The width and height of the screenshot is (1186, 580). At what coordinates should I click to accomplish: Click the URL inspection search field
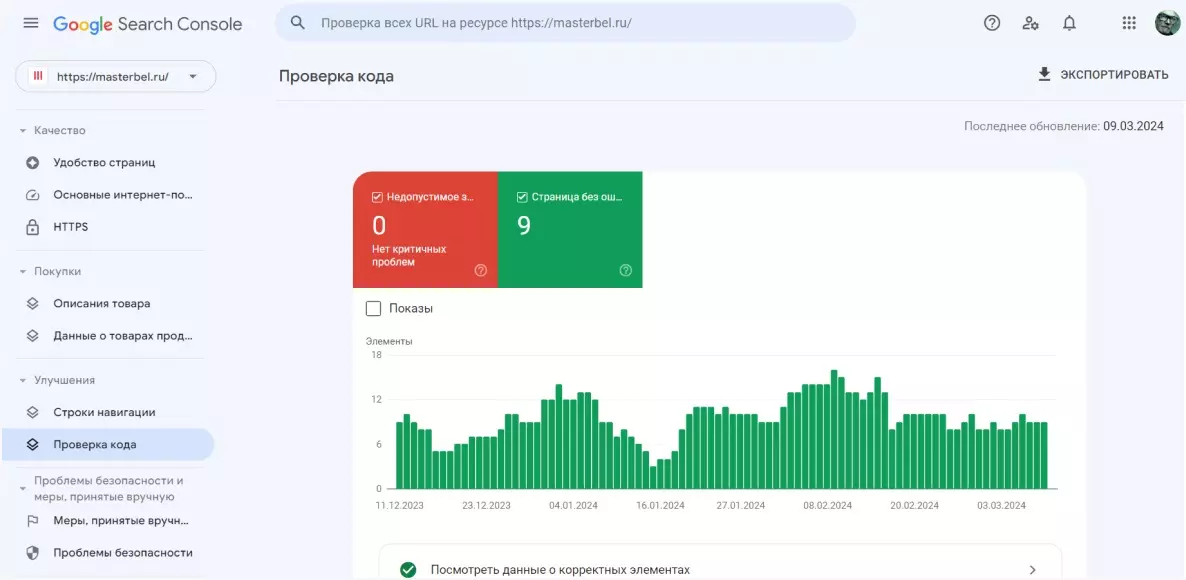click(x=565, y=23)
